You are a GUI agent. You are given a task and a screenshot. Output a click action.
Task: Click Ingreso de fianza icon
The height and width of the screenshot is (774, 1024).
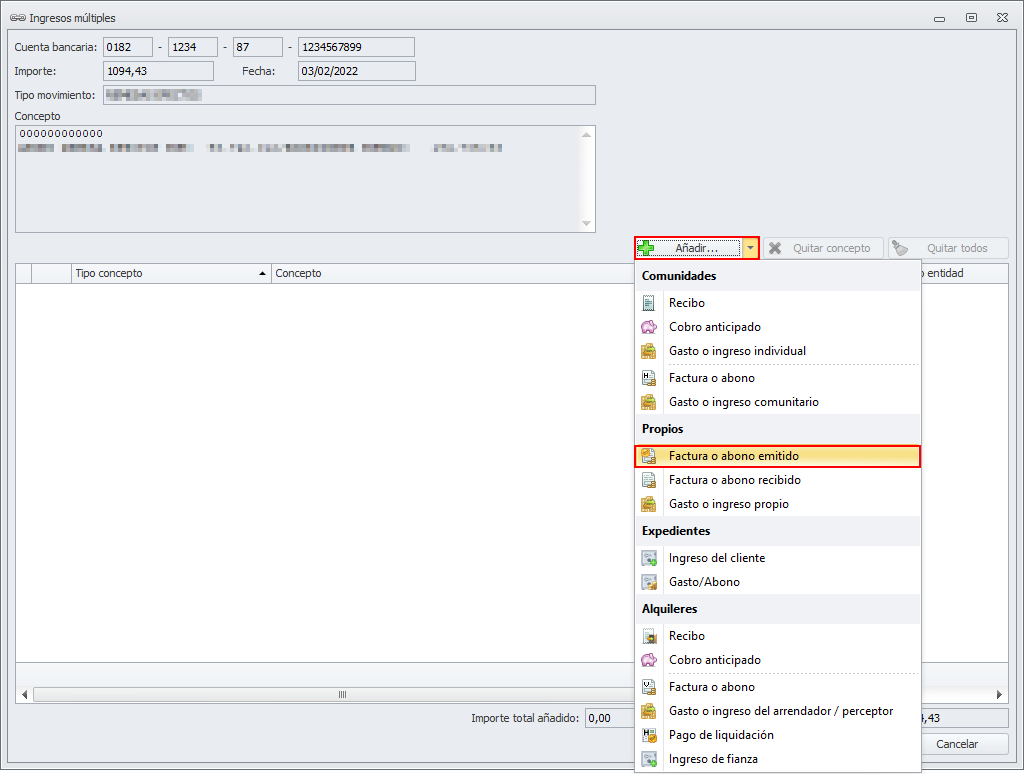pyautogui.click(x=648, y=759)
